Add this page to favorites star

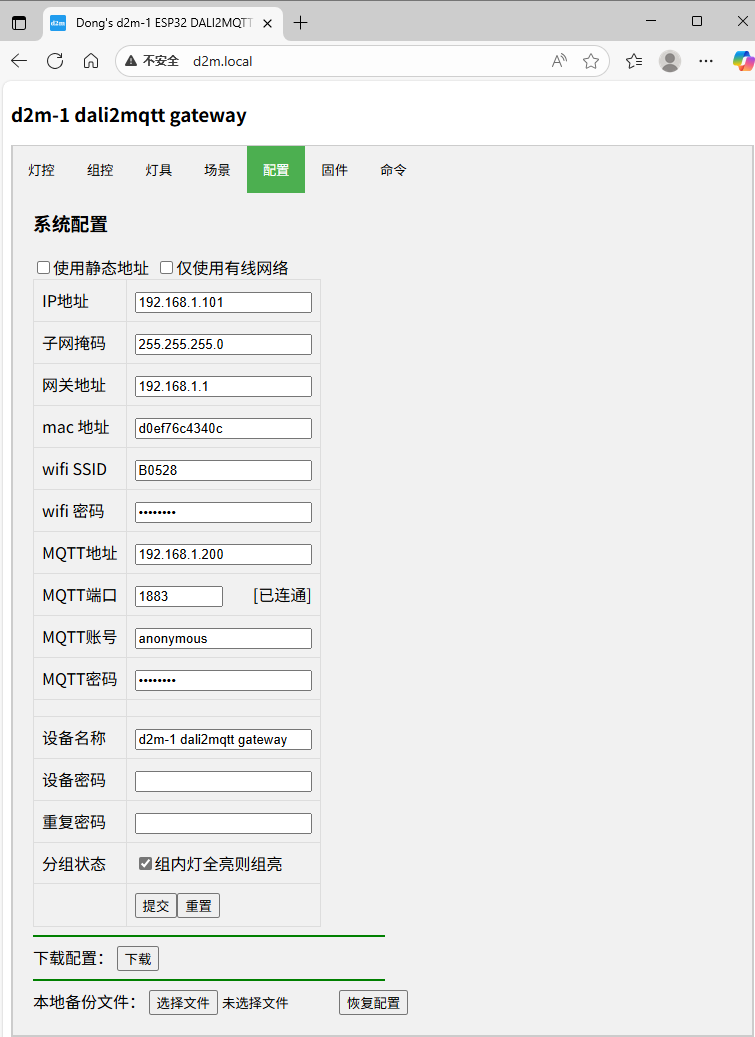point(591,61)
